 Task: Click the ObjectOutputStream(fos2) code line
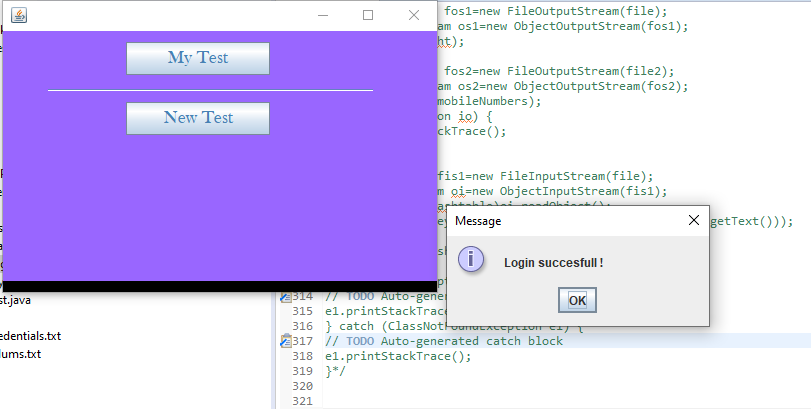pyautogui.click(x=563, y=86)
